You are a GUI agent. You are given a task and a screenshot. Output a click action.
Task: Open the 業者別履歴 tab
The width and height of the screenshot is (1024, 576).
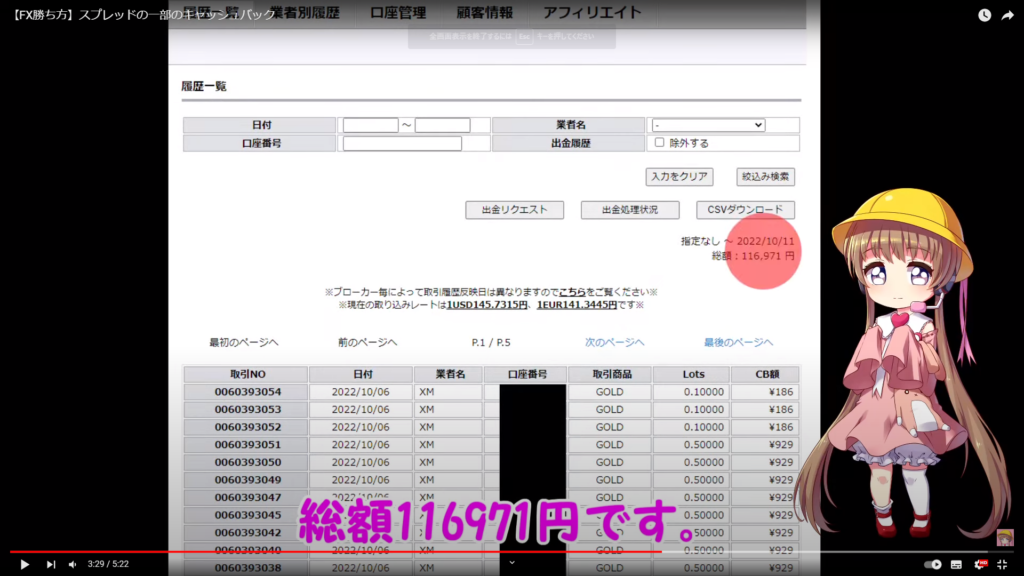pos(305,12)
